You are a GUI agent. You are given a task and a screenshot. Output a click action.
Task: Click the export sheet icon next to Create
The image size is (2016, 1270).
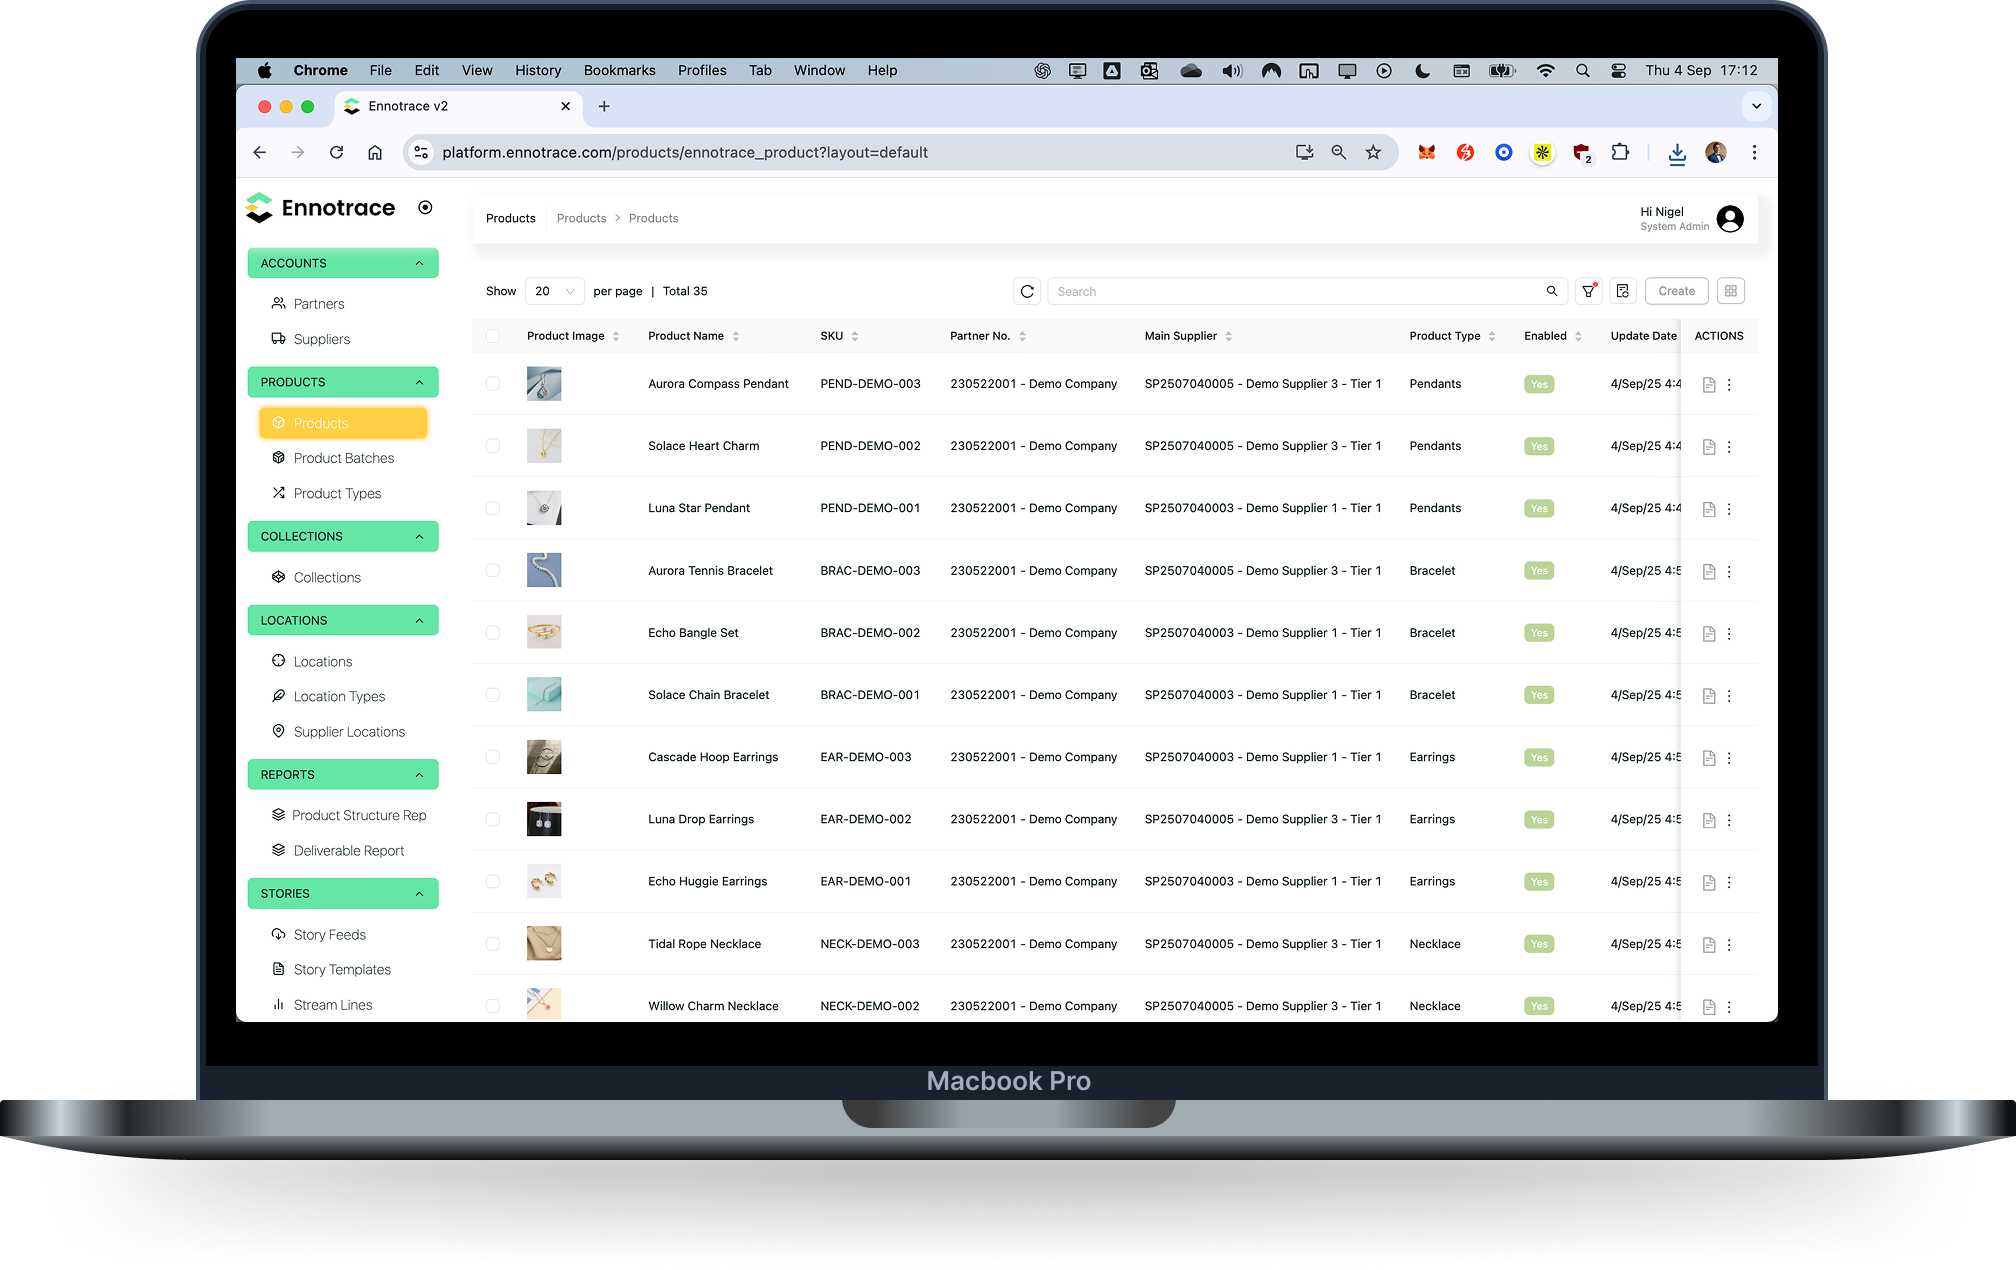click(1623, 291)
